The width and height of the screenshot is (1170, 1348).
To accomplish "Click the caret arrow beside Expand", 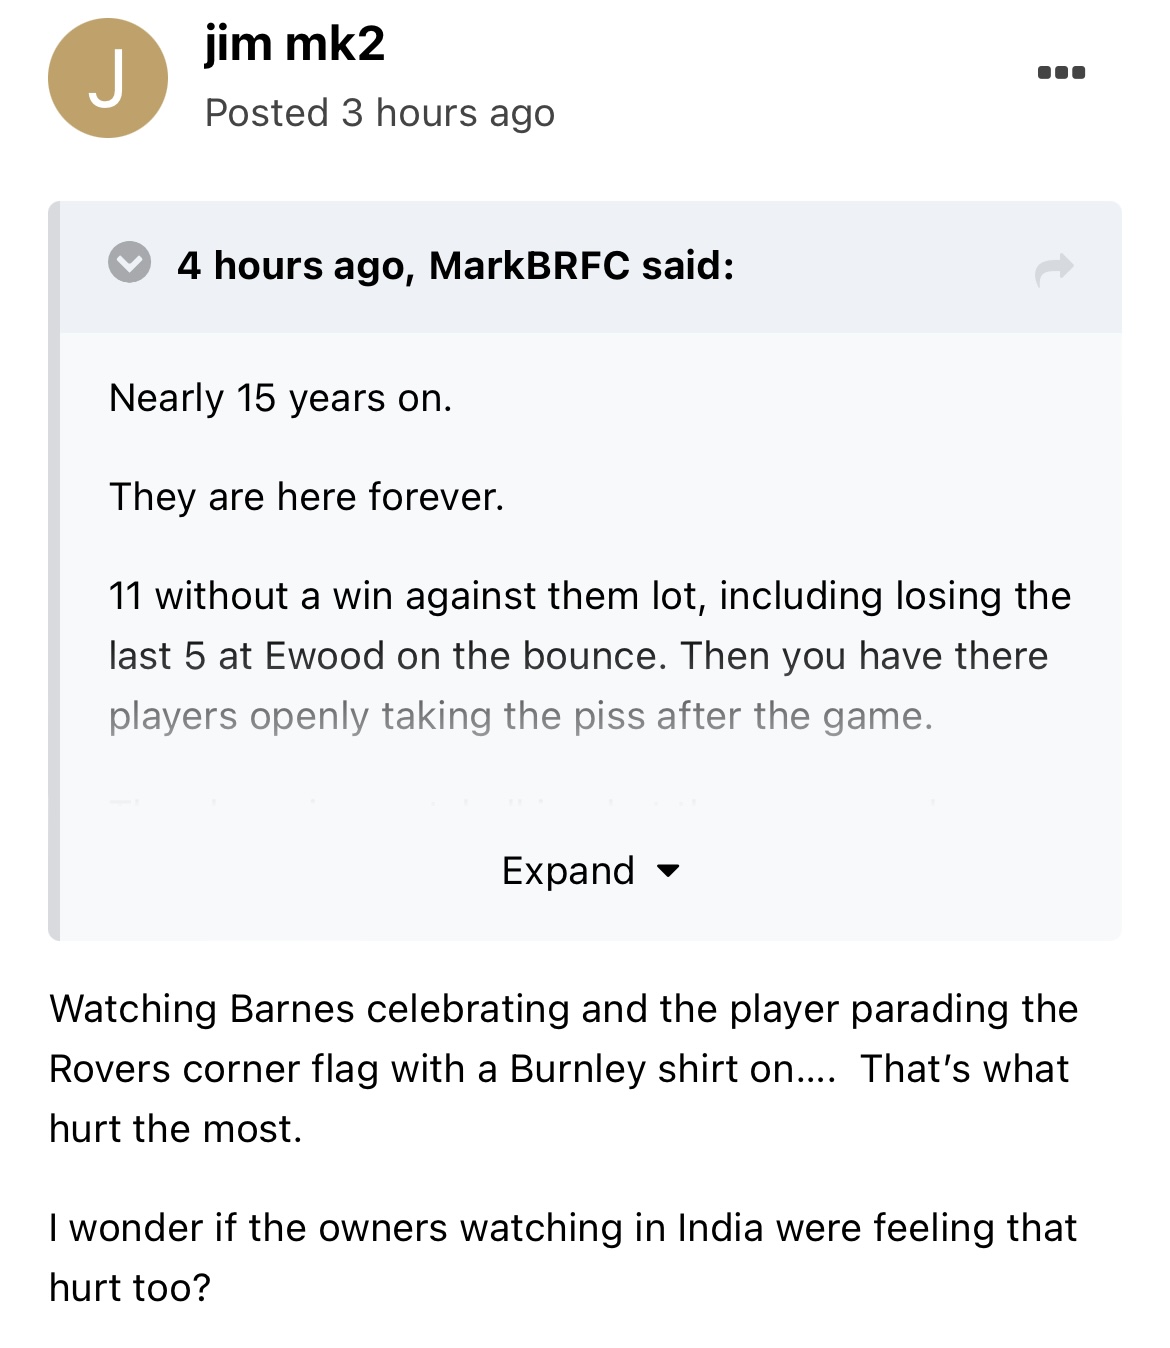I will pos(668,871).
